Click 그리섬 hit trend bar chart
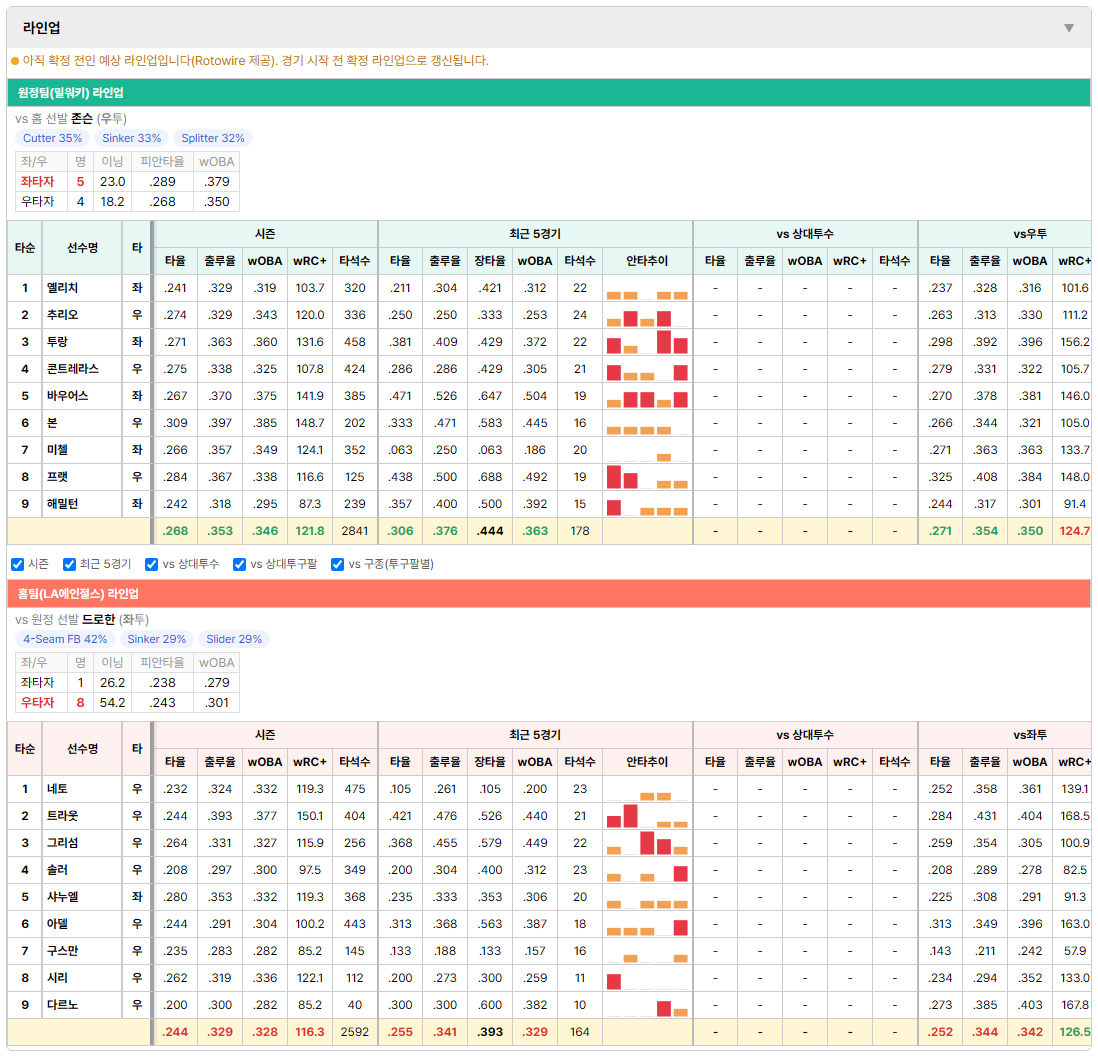 tap(647, 843)
